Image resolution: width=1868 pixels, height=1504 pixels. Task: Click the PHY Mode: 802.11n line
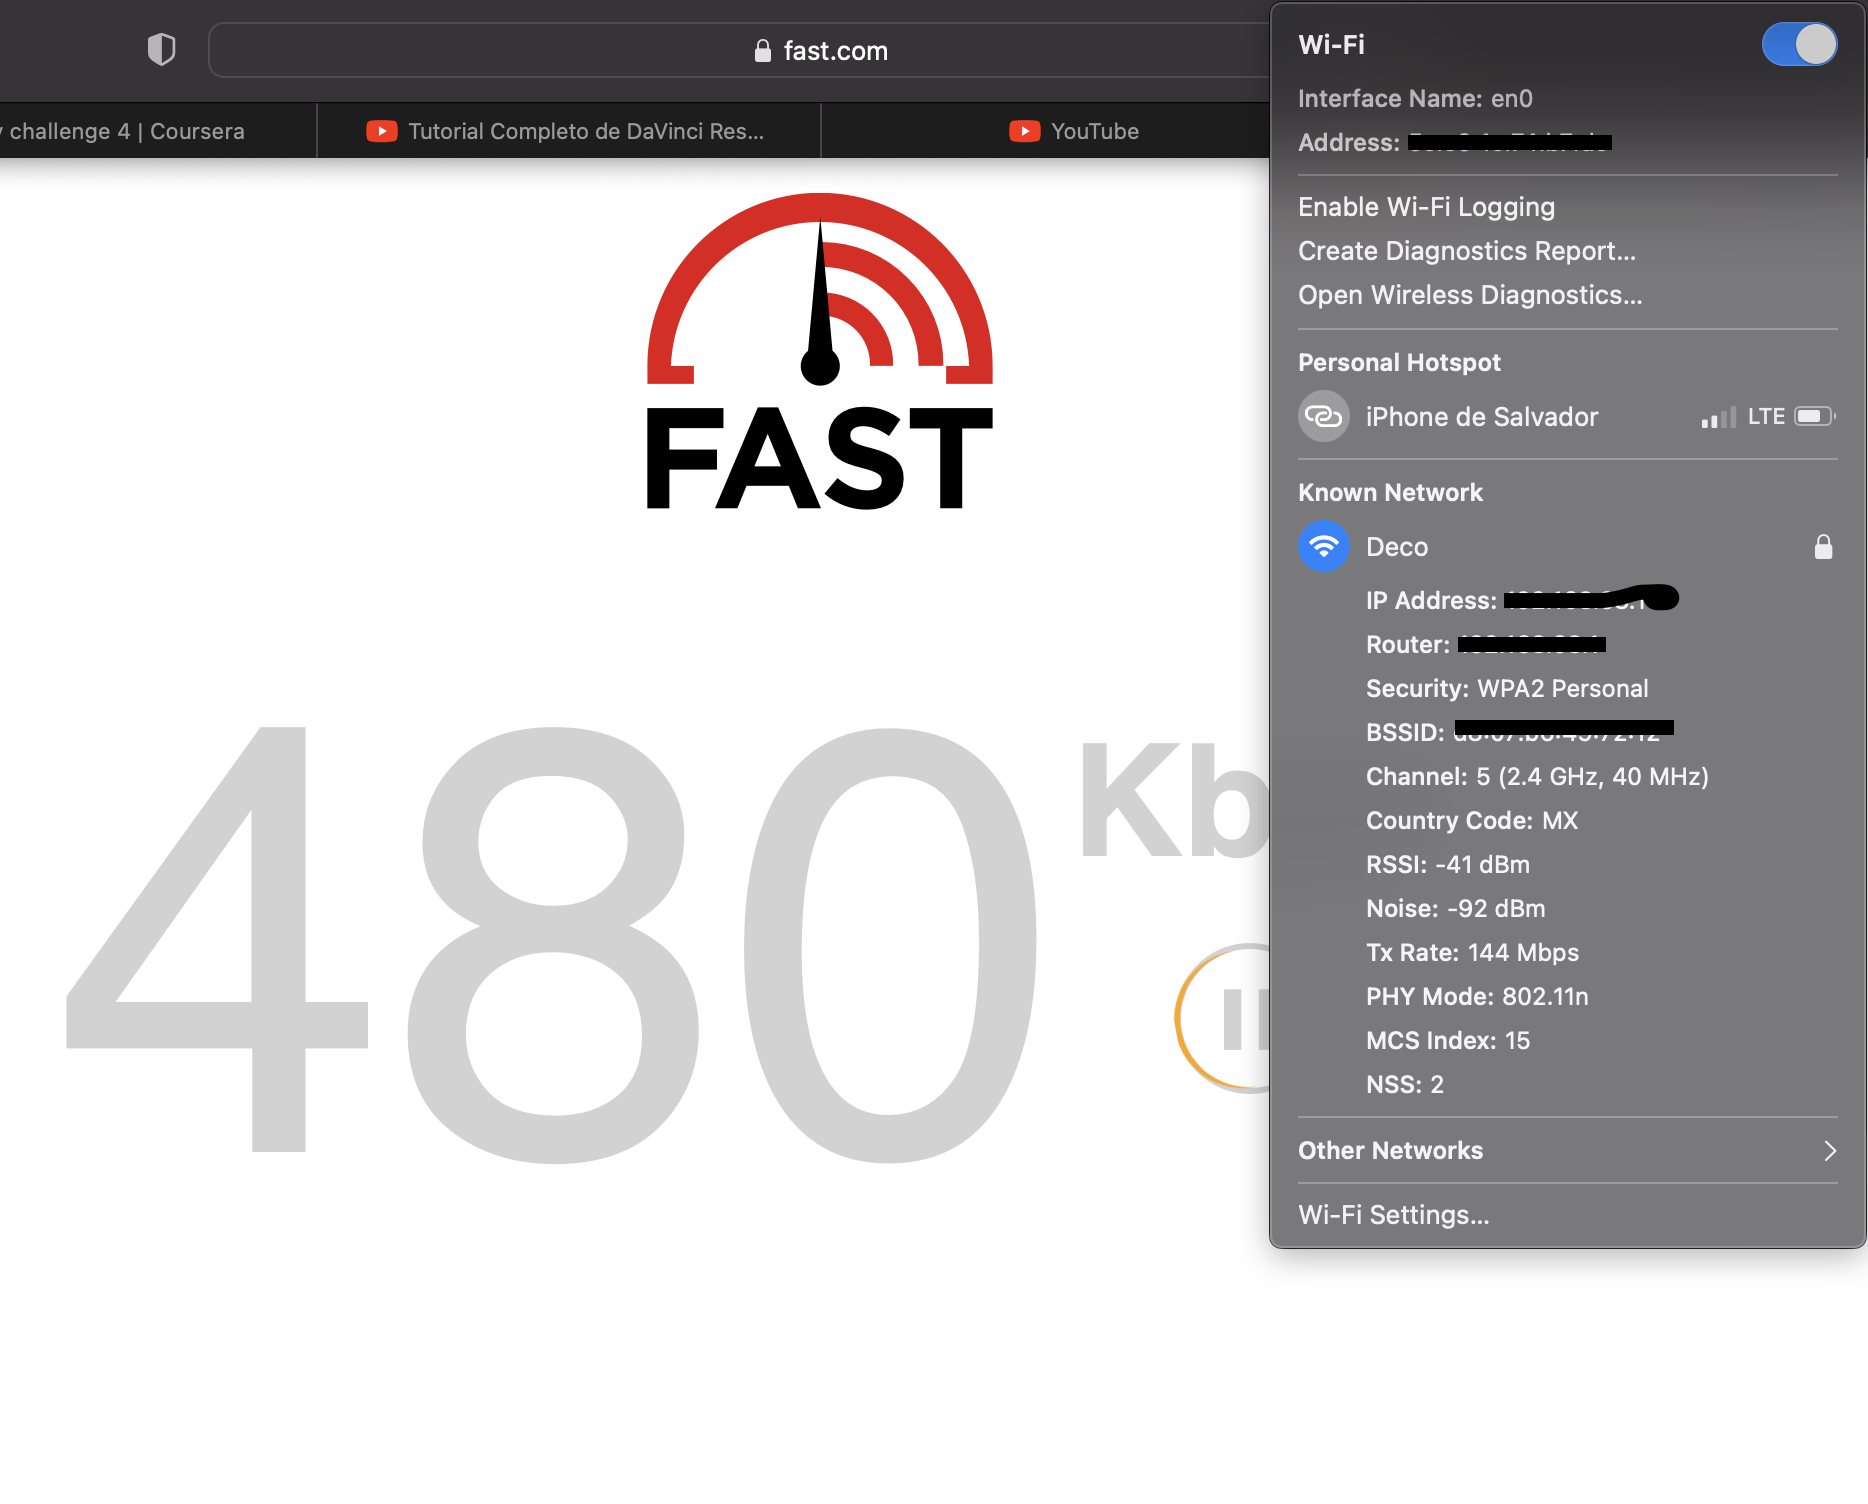(1477, 996)
